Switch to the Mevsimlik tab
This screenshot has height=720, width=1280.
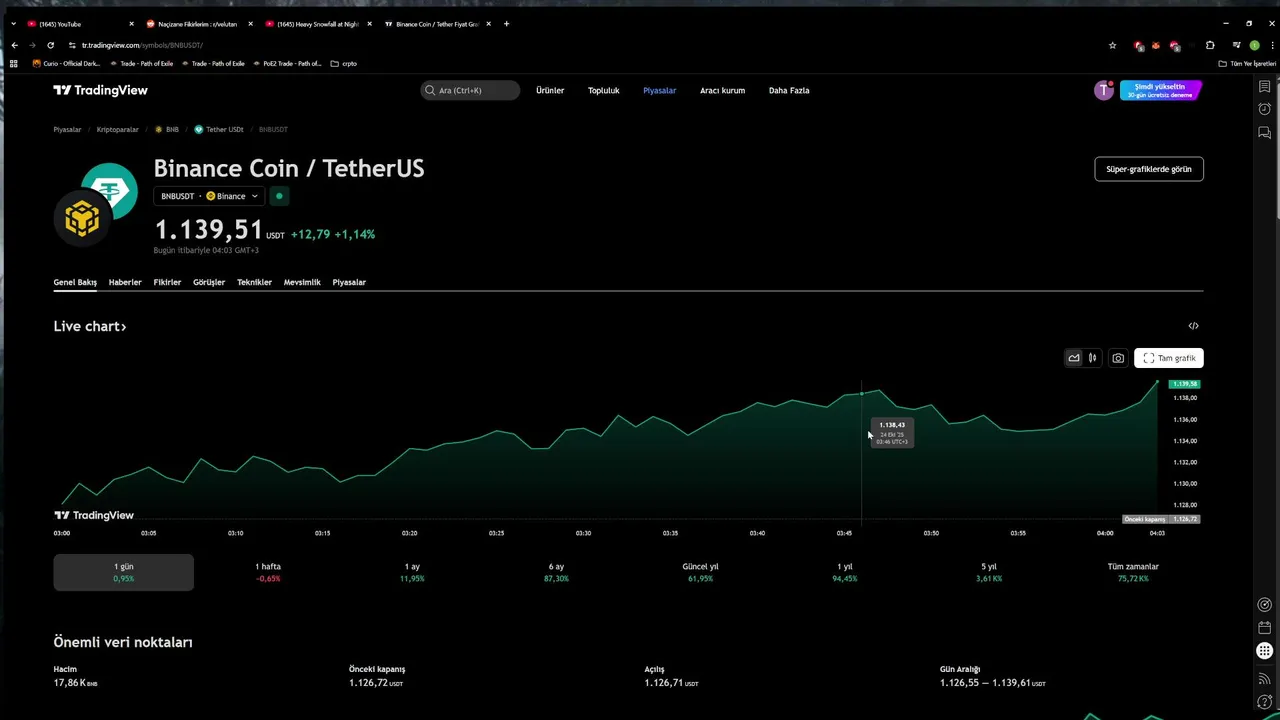pos(302,282)
